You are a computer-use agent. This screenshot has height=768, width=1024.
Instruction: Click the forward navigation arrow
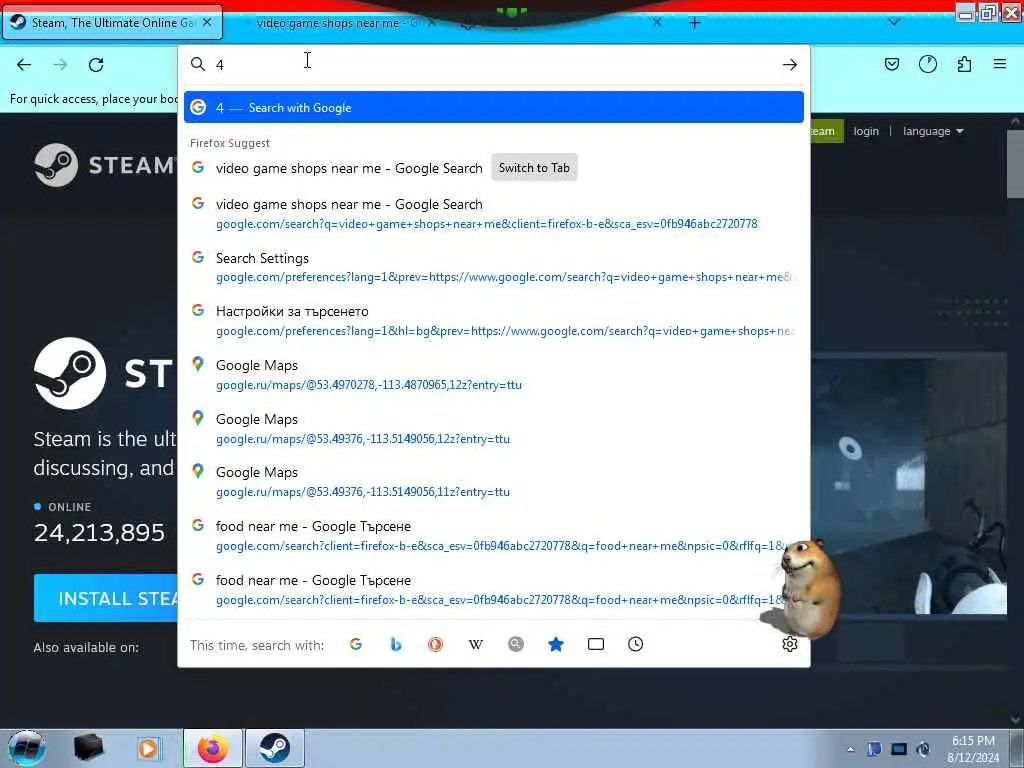[60, 65]
